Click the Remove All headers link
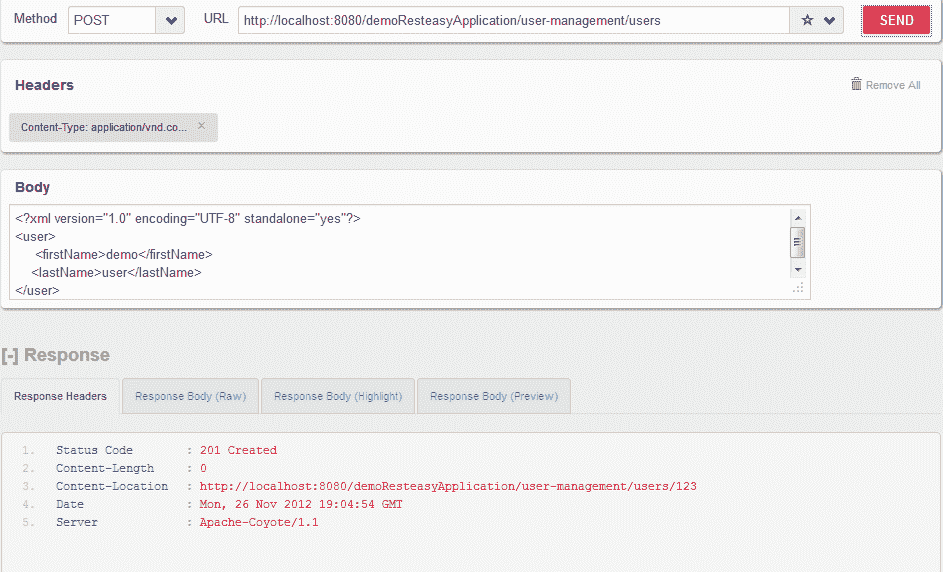Image resolution: width=943 pixels, height=572 pixels. point(892,85)
